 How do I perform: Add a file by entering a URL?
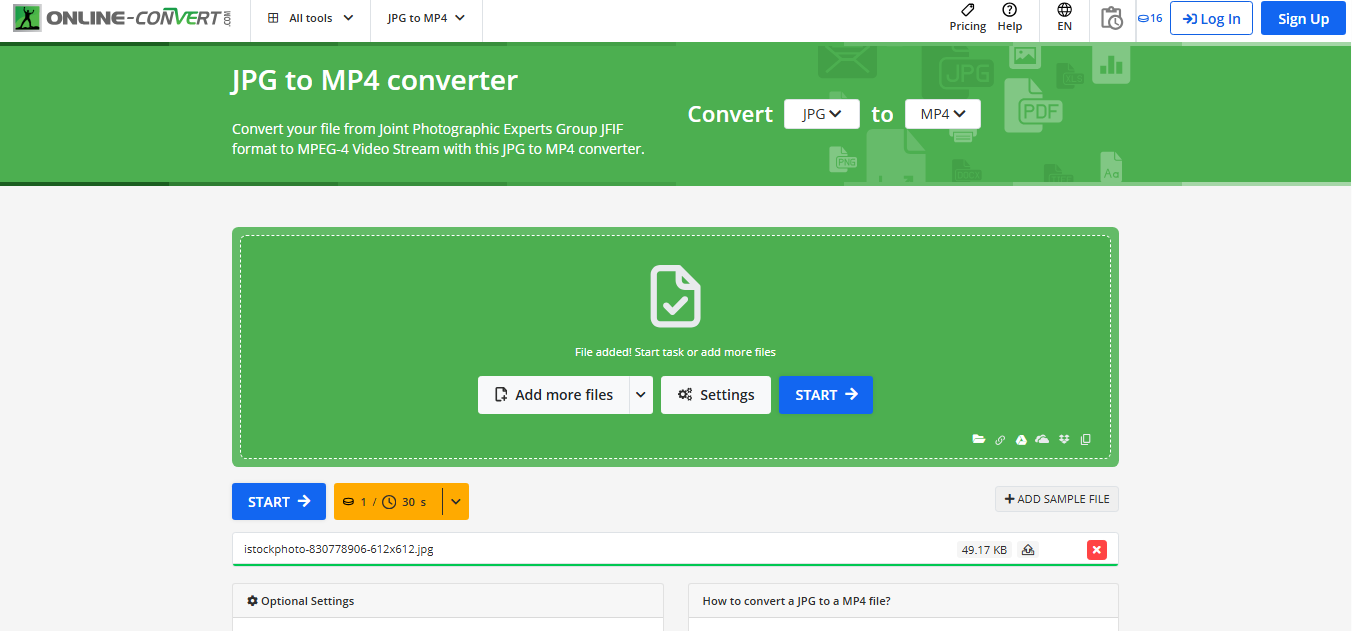point(1000,439)
